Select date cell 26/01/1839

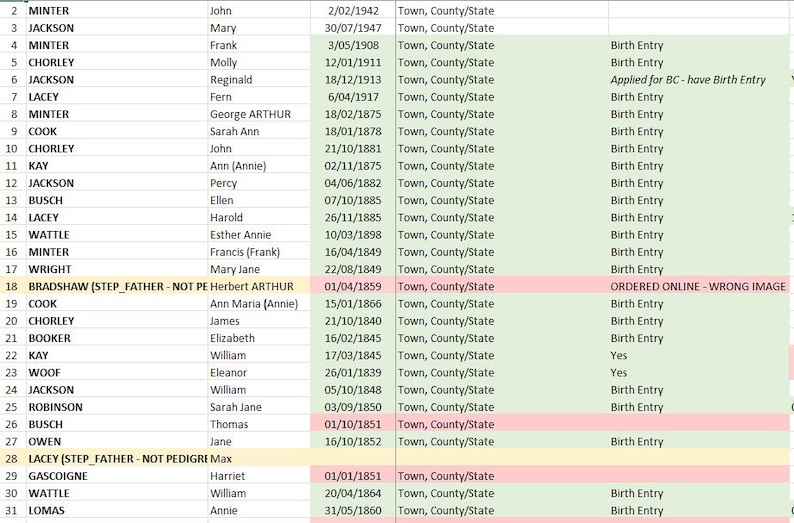[353, 373]
